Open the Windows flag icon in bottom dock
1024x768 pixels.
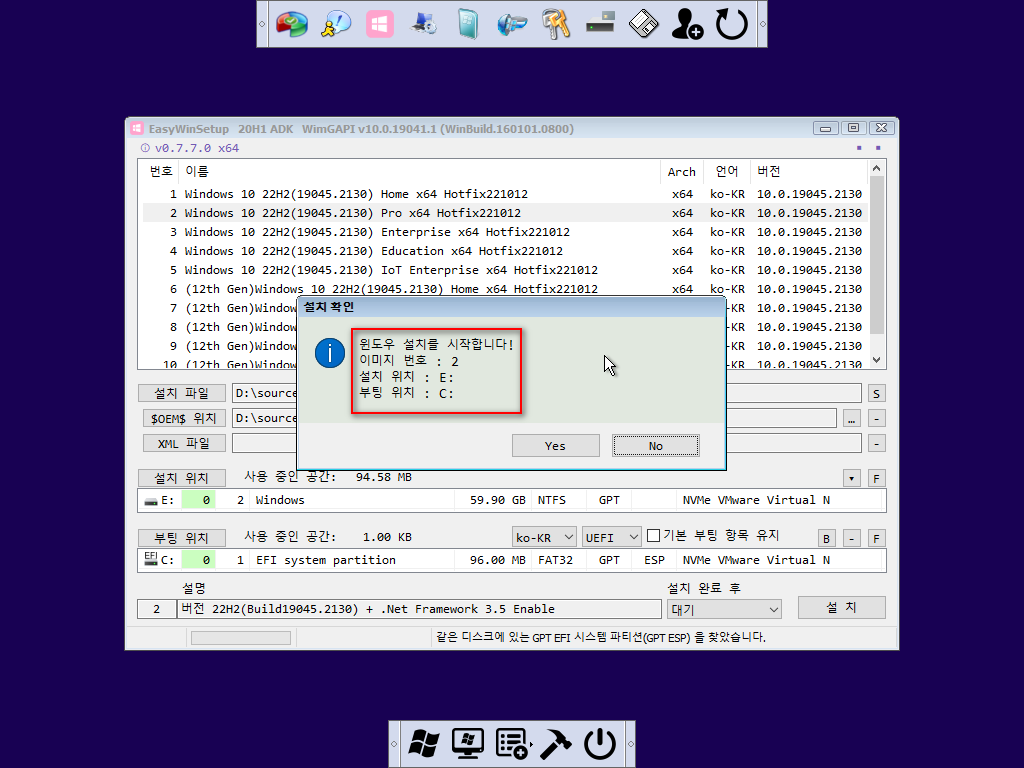click(x=424, y=744)
